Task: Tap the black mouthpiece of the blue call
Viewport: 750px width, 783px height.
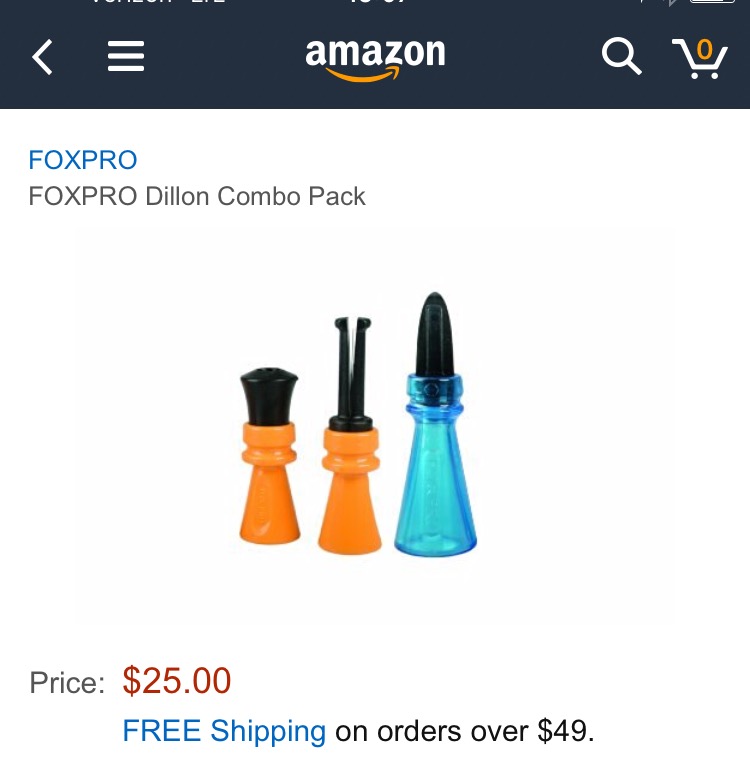Action: [434, 334]
